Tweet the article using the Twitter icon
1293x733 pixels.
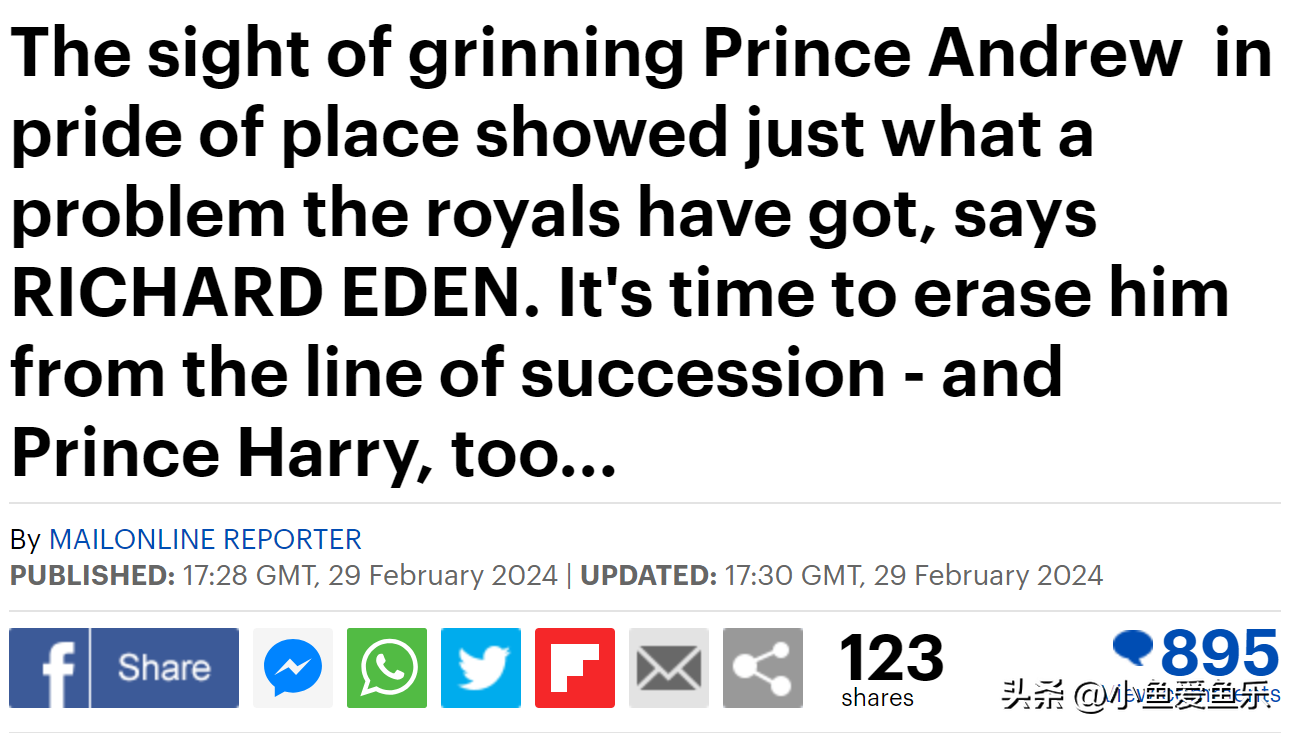[x=481, y=668]
